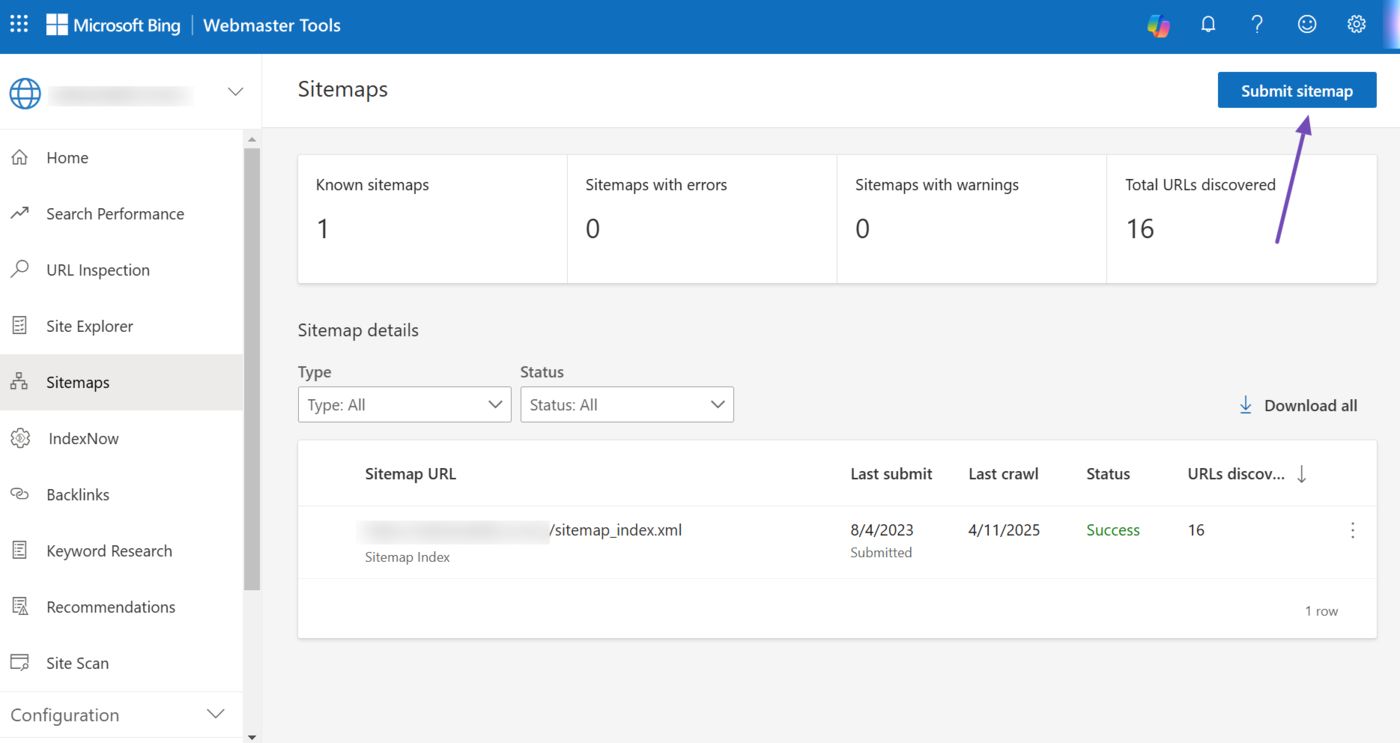Click Download all link
Viewport: 1400px width, 743px height.
(x=1298, y=406)
